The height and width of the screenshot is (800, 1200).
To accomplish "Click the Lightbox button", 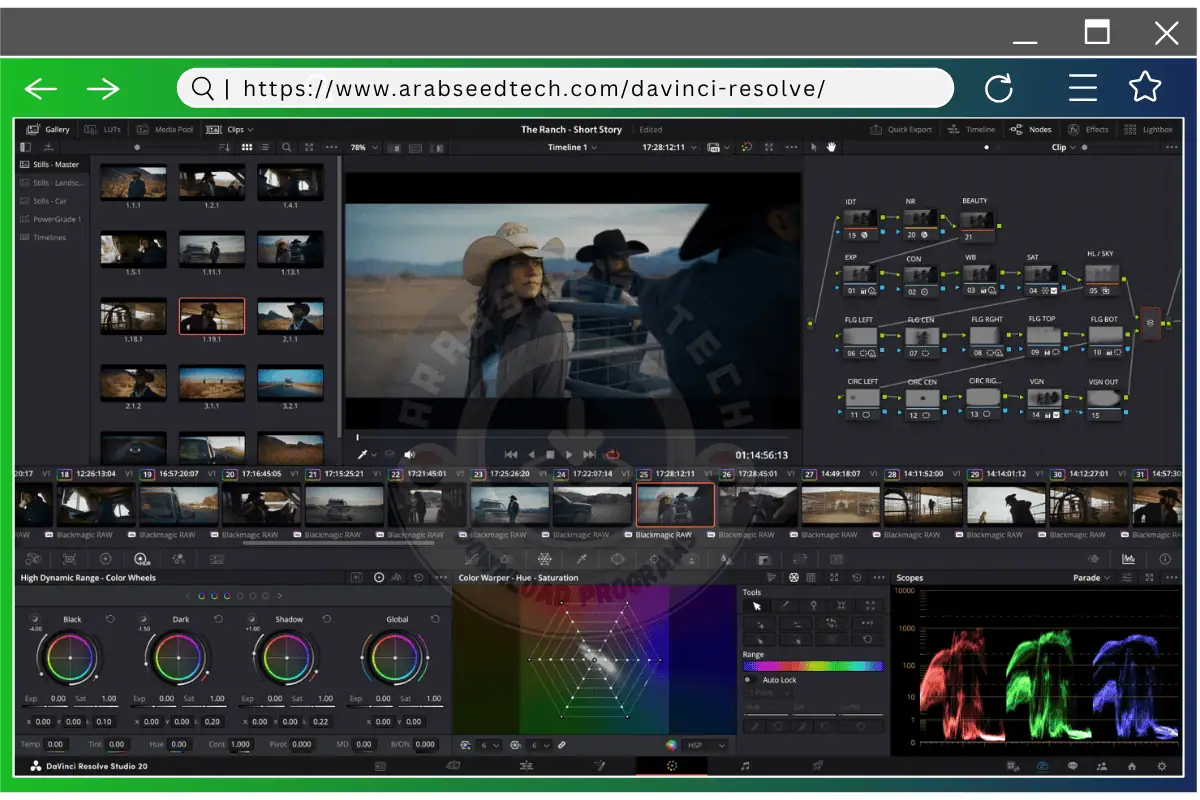I will [x=1149, y=129].
